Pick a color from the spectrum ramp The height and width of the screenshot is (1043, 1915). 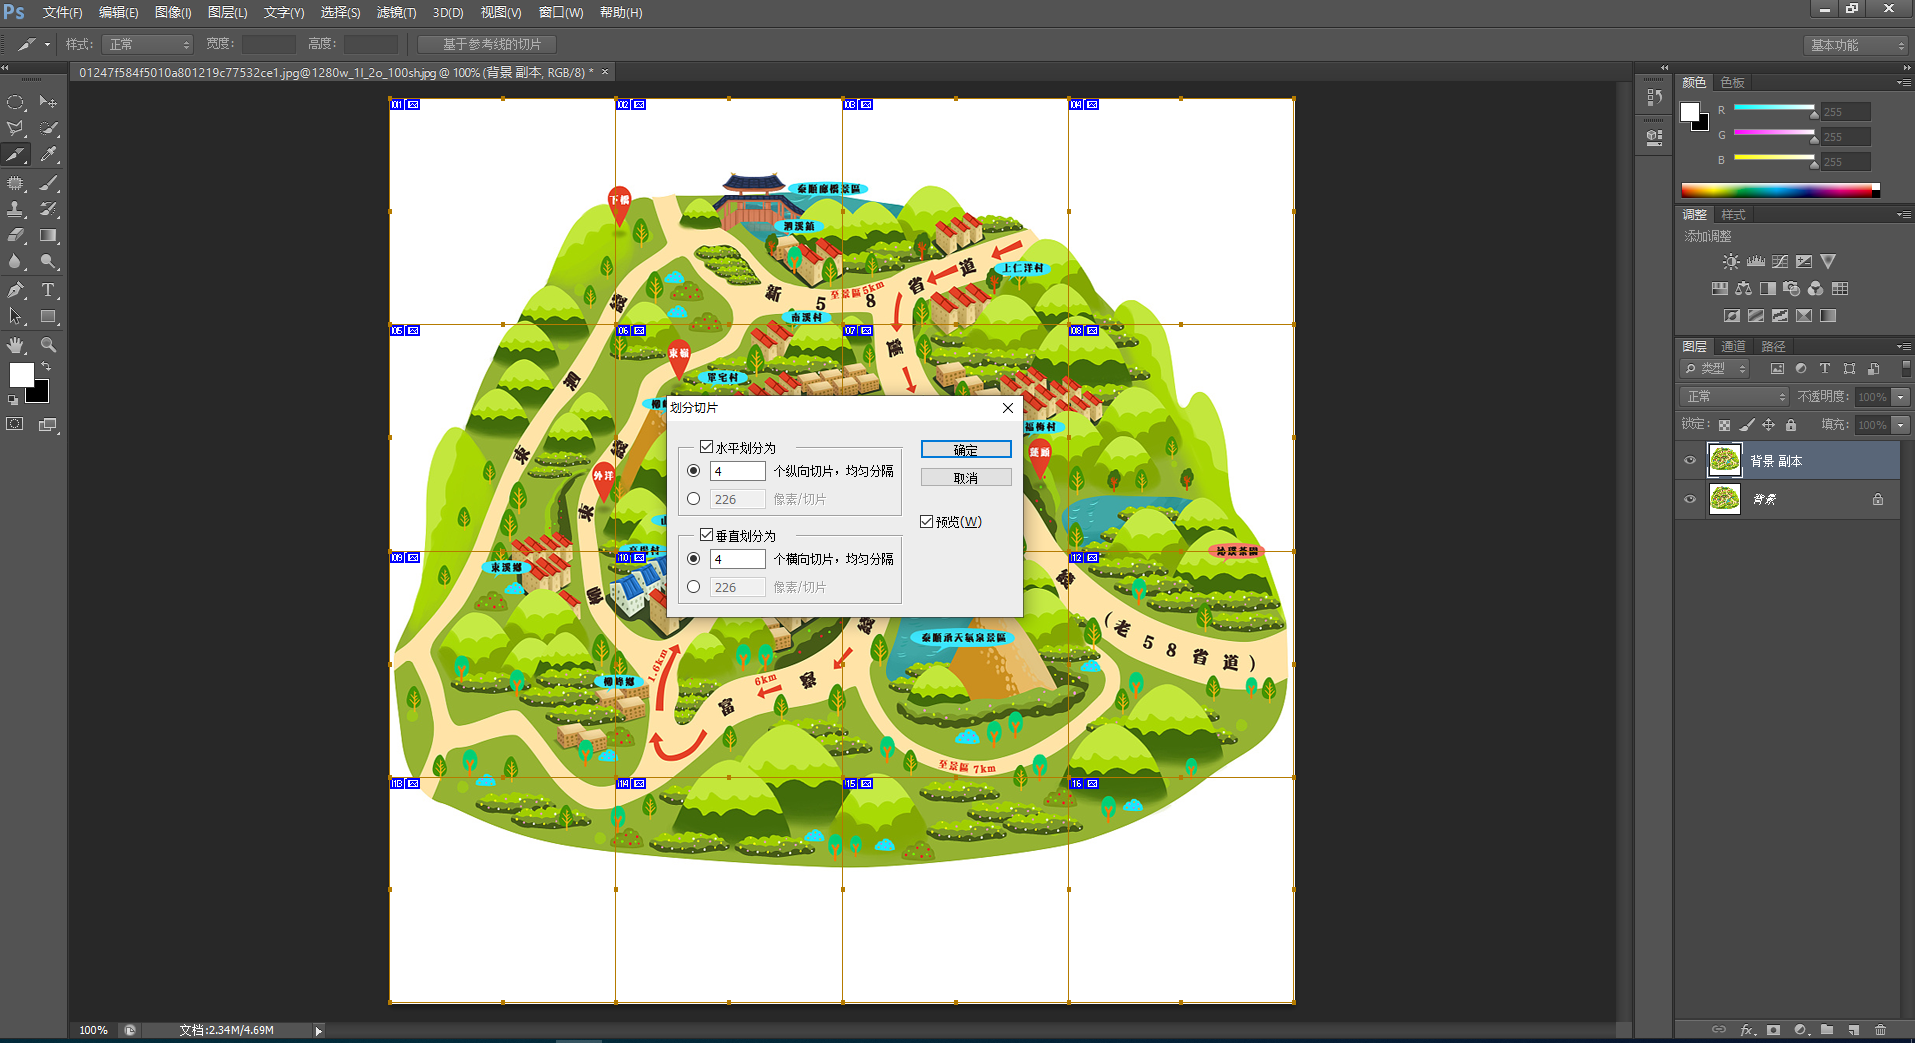[x=1780, y=190]
